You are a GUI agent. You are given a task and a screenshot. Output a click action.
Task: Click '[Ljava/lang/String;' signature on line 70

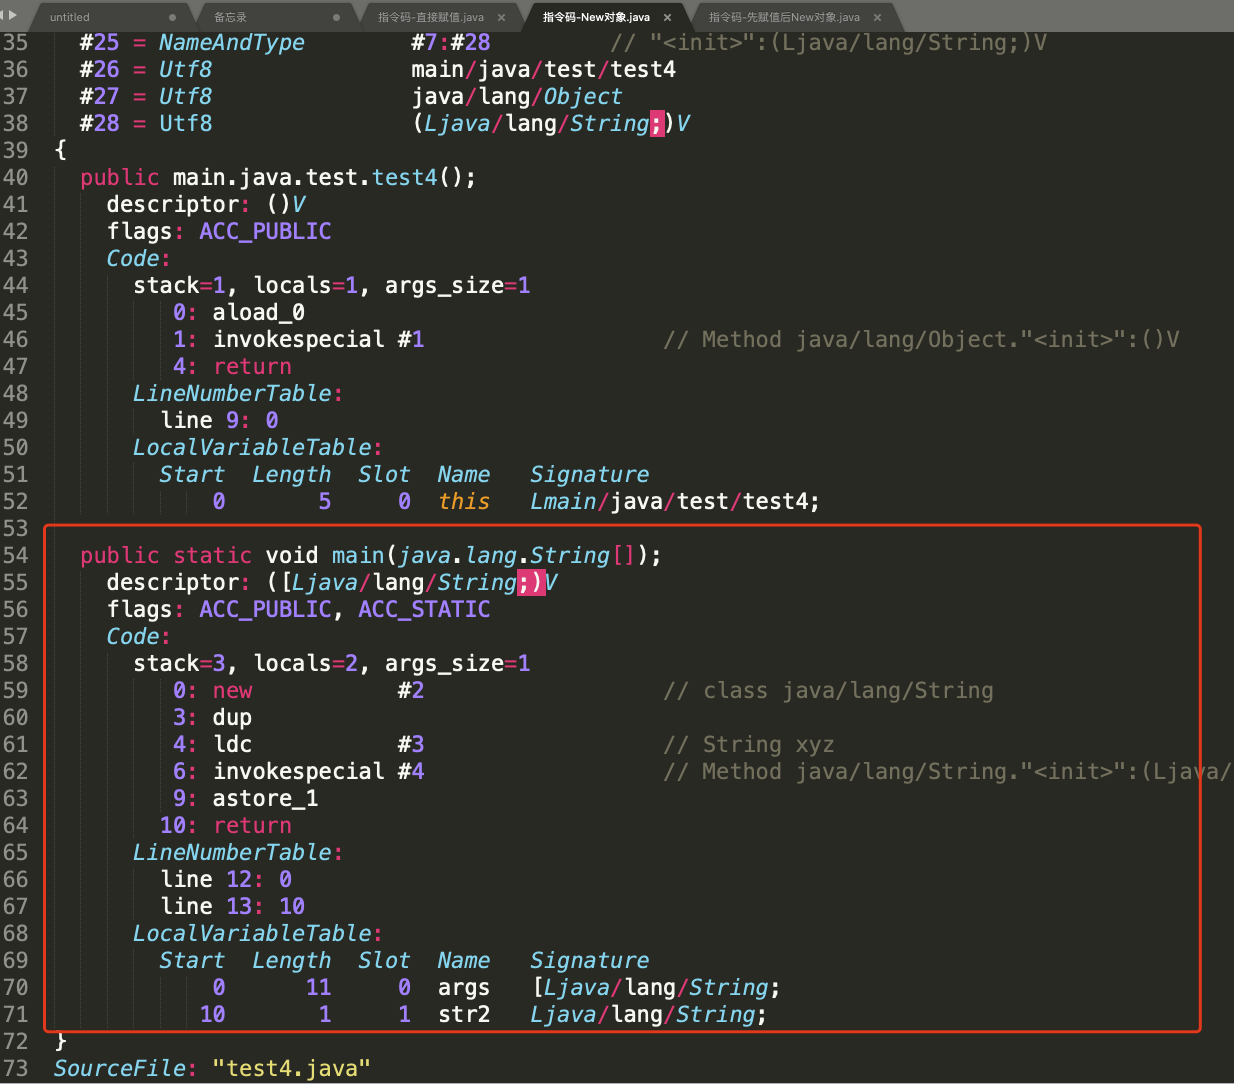click(656, 987)
